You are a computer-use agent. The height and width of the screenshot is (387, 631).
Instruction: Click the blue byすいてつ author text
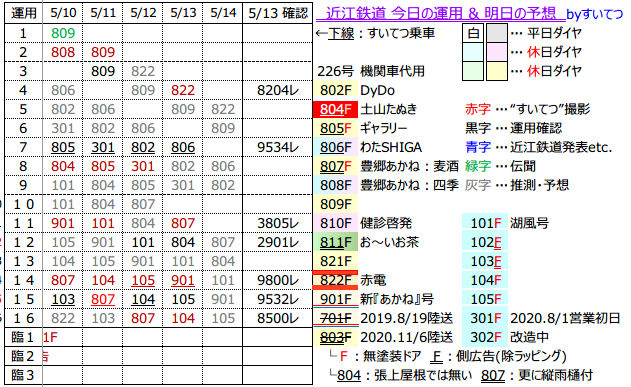pyautogui.click(x=594, y=14)
